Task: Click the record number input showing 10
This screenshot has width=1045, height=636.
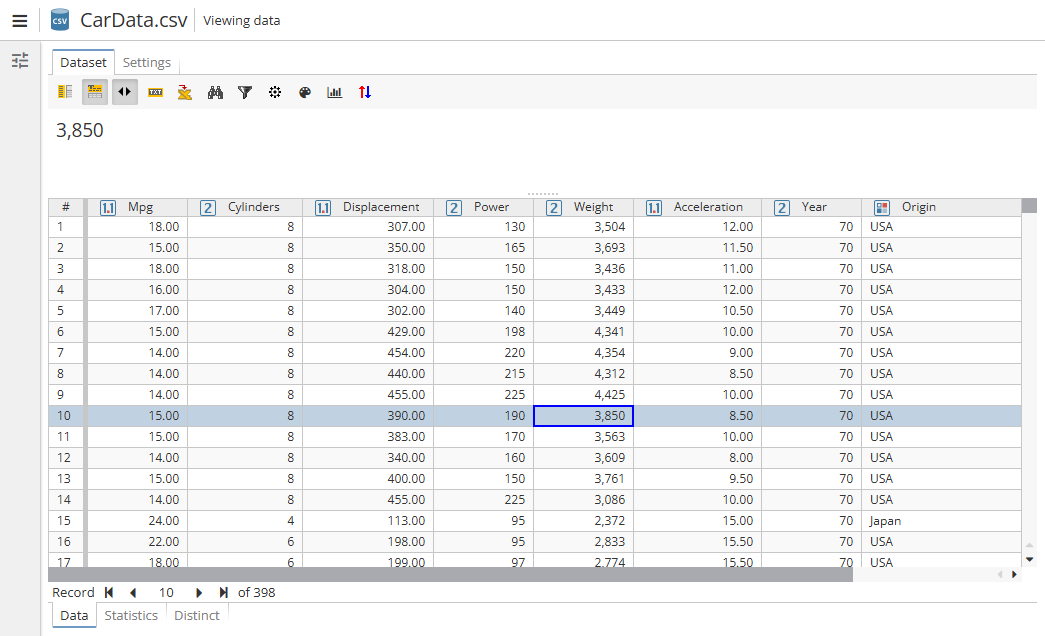Action: [x=166, y=592]
